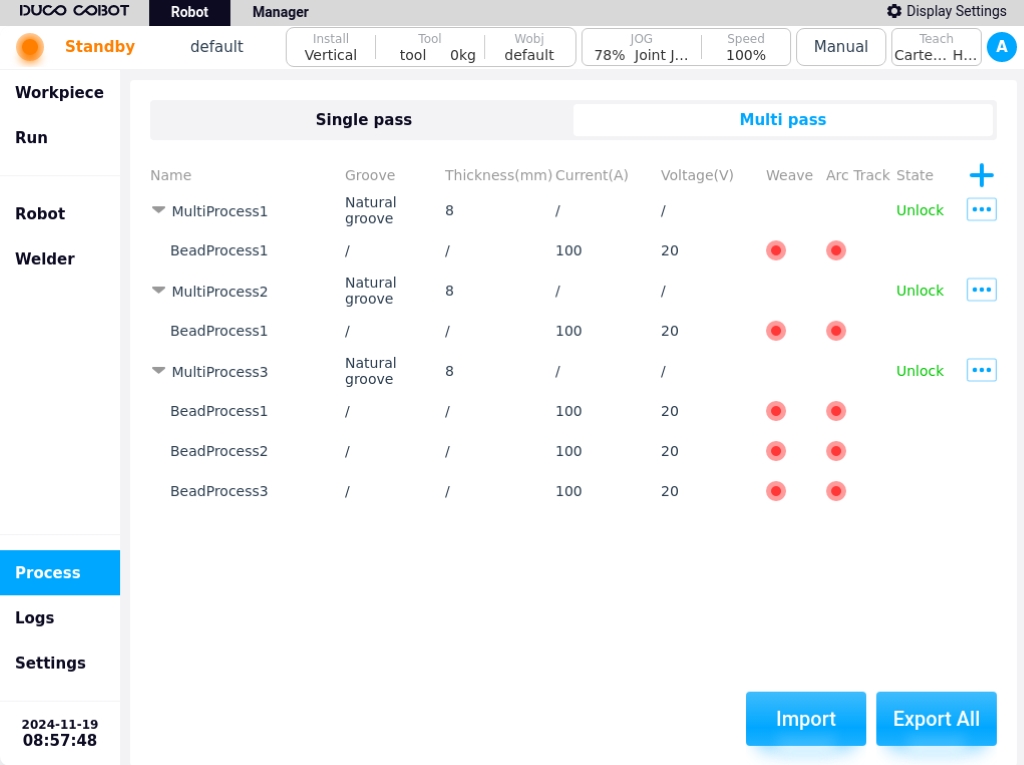The width and height of the screenshot is (1024, 765).
Task: Toggle Weave for MultiProcess1 BeadProcess1
Action: coord(776,250)
